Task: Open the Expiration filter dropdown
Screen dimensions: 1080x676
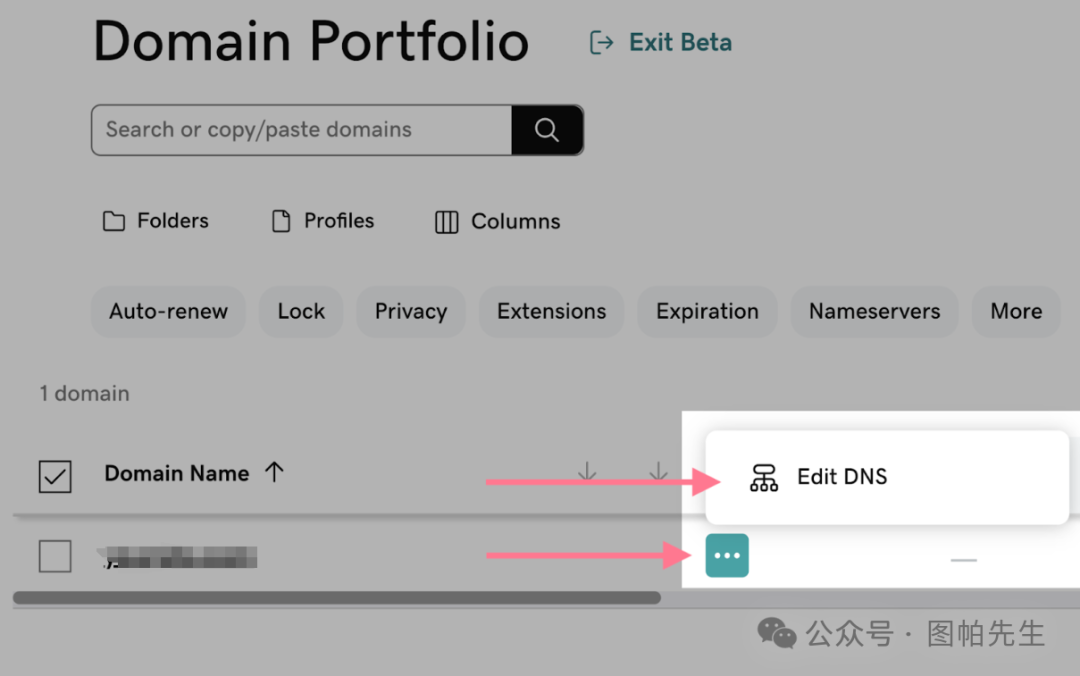Action: (x=707, y=311)
